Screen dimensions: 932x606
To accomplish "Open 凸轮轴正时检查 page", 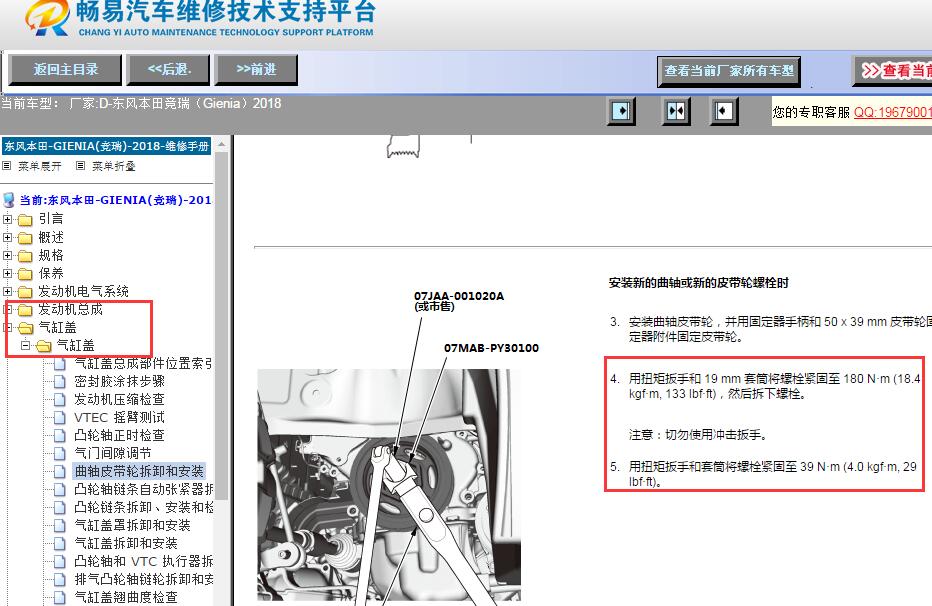I will pos(119,435).
